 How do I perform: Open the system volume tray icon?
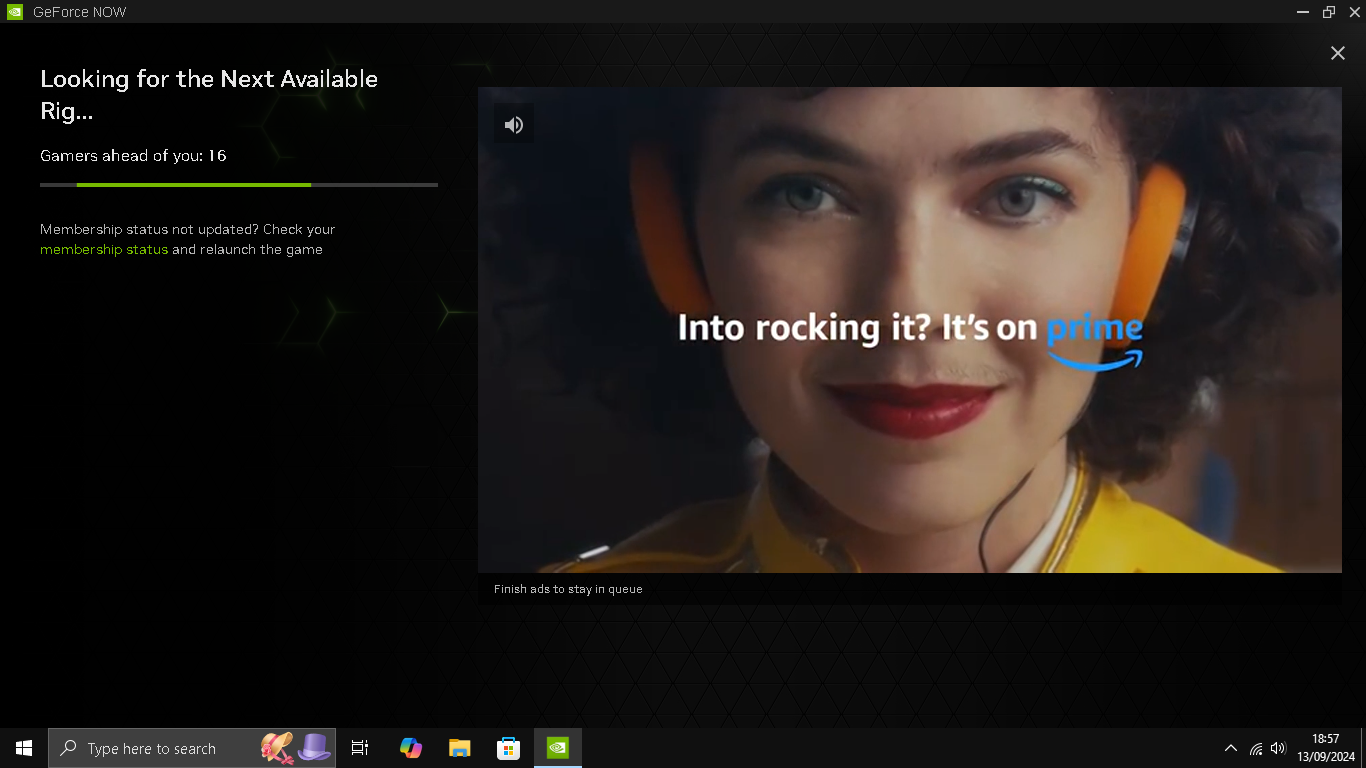pos(1278,748)
